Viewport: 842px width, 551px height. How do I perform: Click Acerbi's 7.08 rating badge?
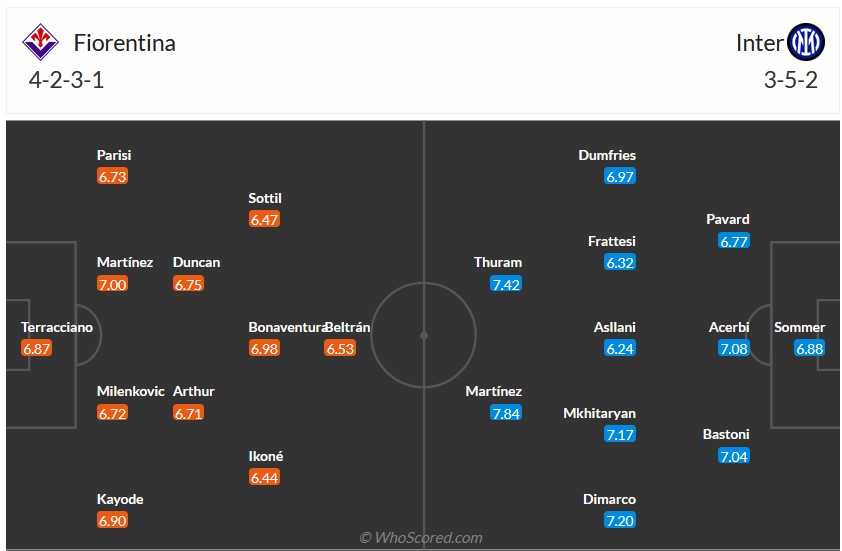pyautogui.click(x=733, y=348)
